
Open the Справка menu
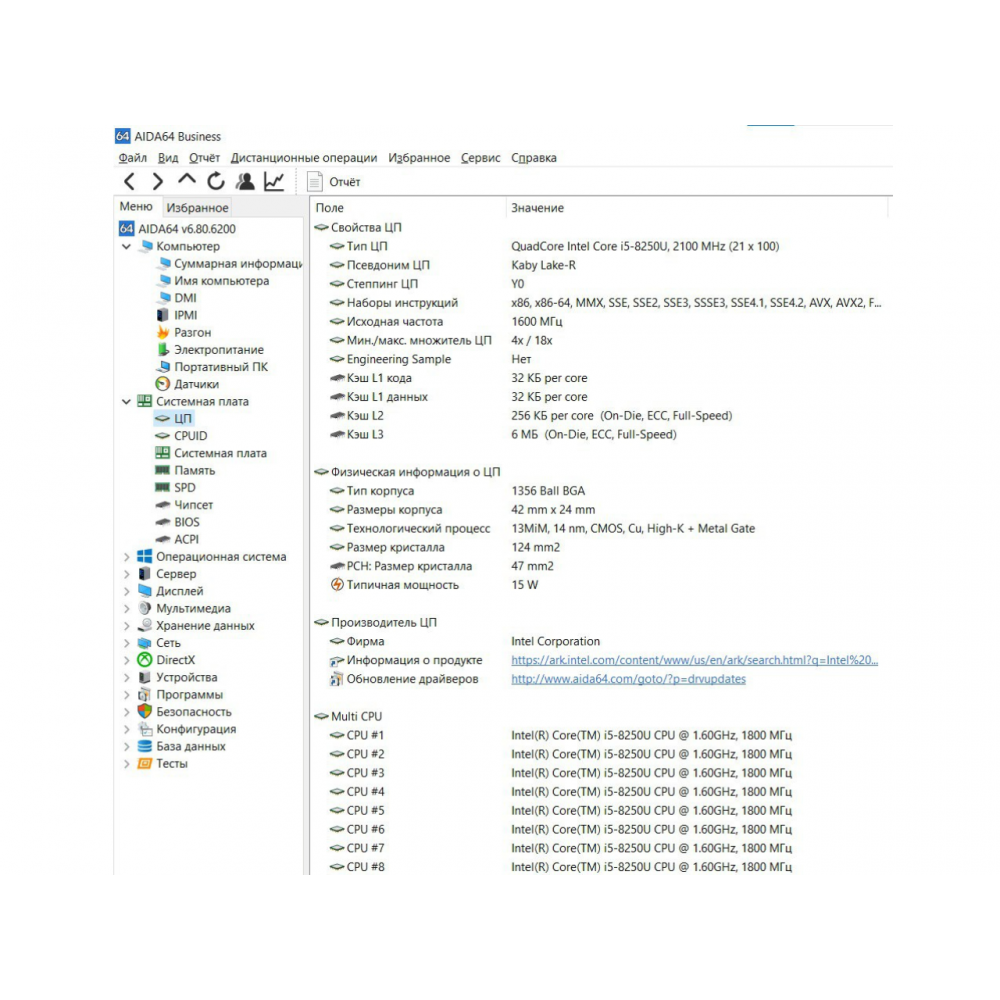[534, 158]
